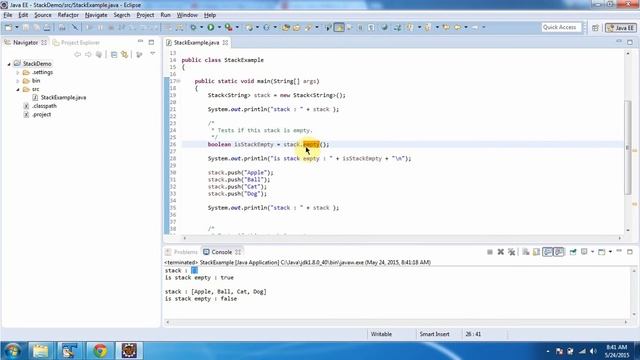Expand the .settings folder
The height and width of the screenshot is (360, 640).
point(18,73)
